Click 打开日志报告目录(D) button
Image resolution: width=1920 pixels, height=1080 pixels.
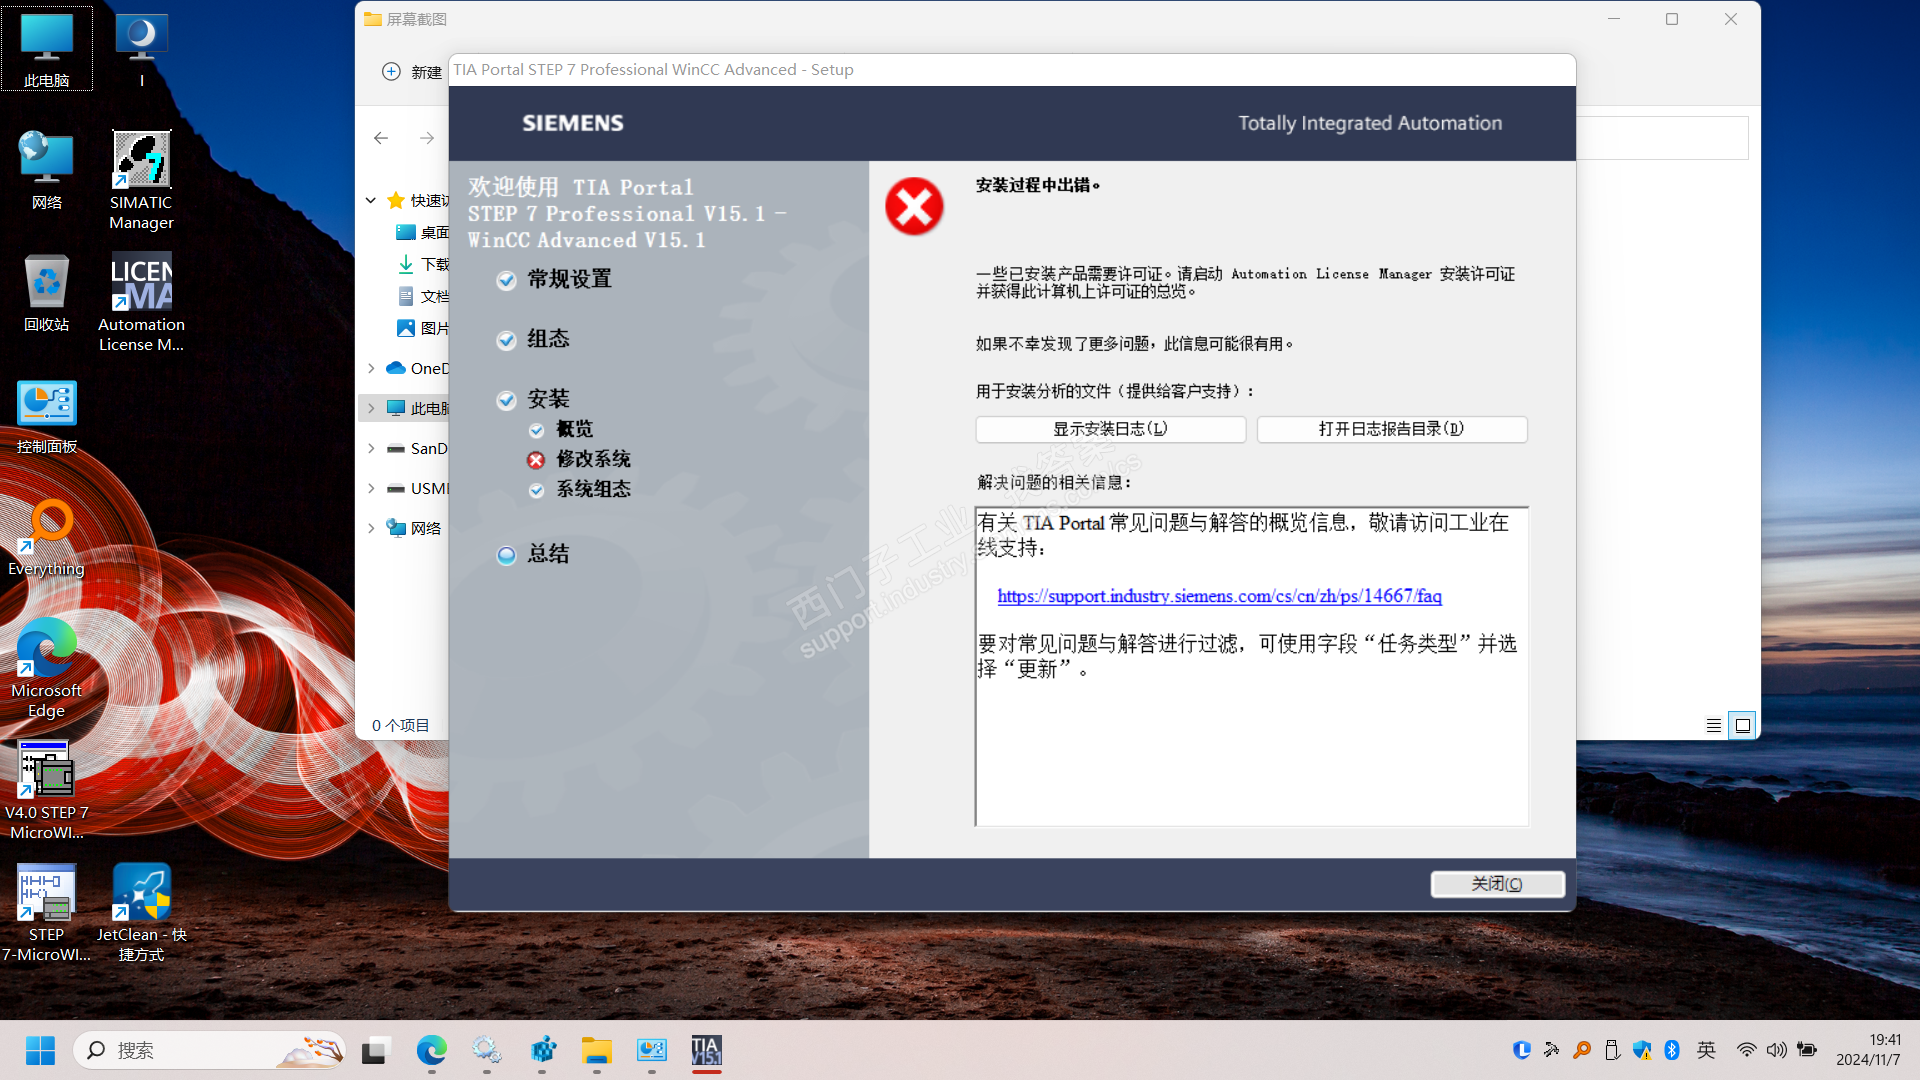pos(1391,429)
